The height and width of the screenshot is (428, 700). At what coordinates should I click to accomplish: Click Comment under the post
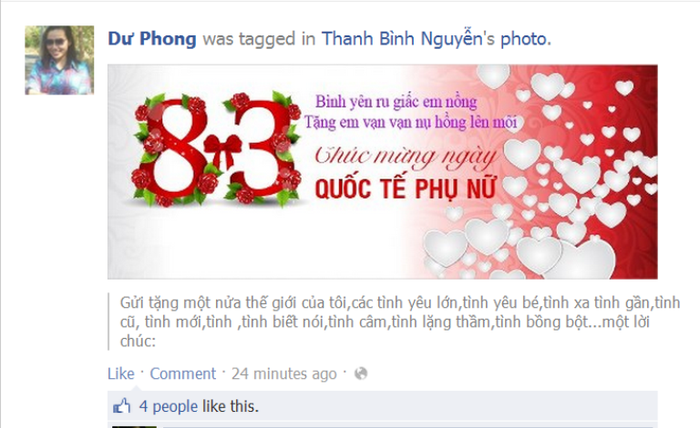(x=183, y=374)
